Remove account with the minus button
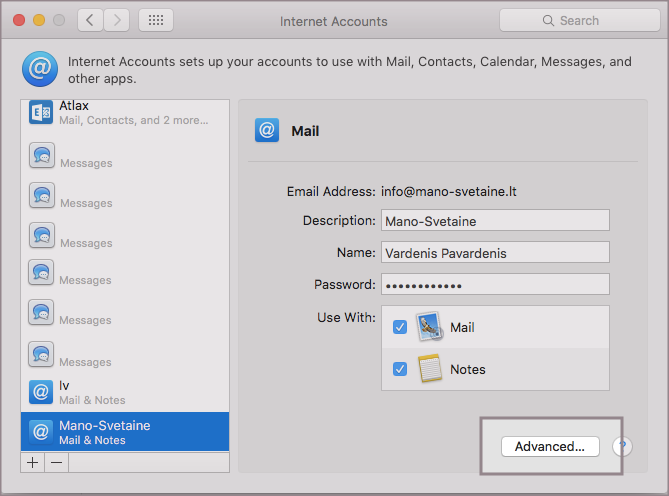This screenshot has height=496, width=669. click(x=57, y=462)
